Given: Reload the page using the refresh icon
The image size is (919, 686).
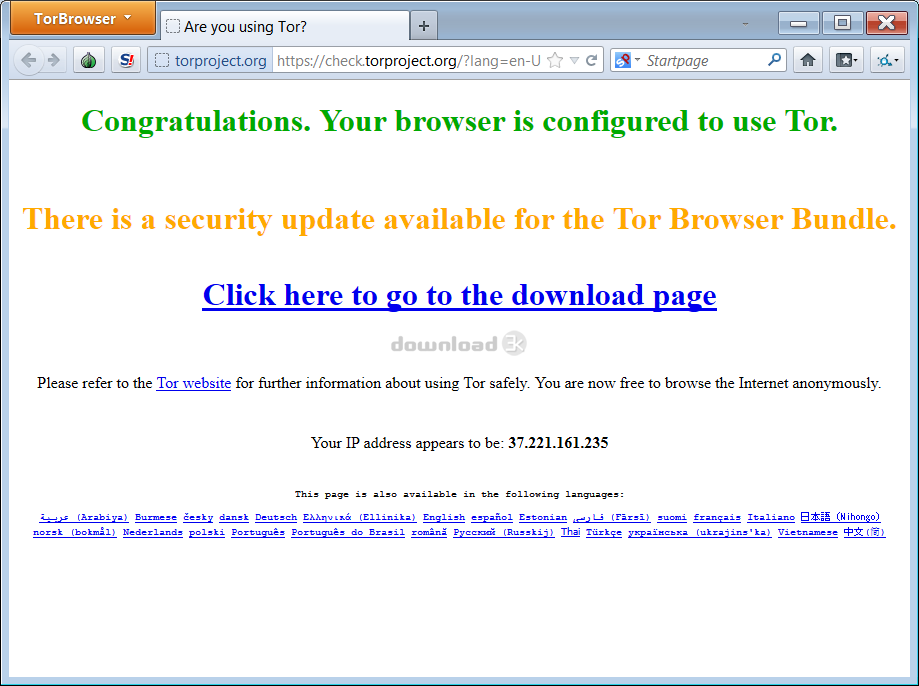Looking at the screenshot, I should coord(592,60).
